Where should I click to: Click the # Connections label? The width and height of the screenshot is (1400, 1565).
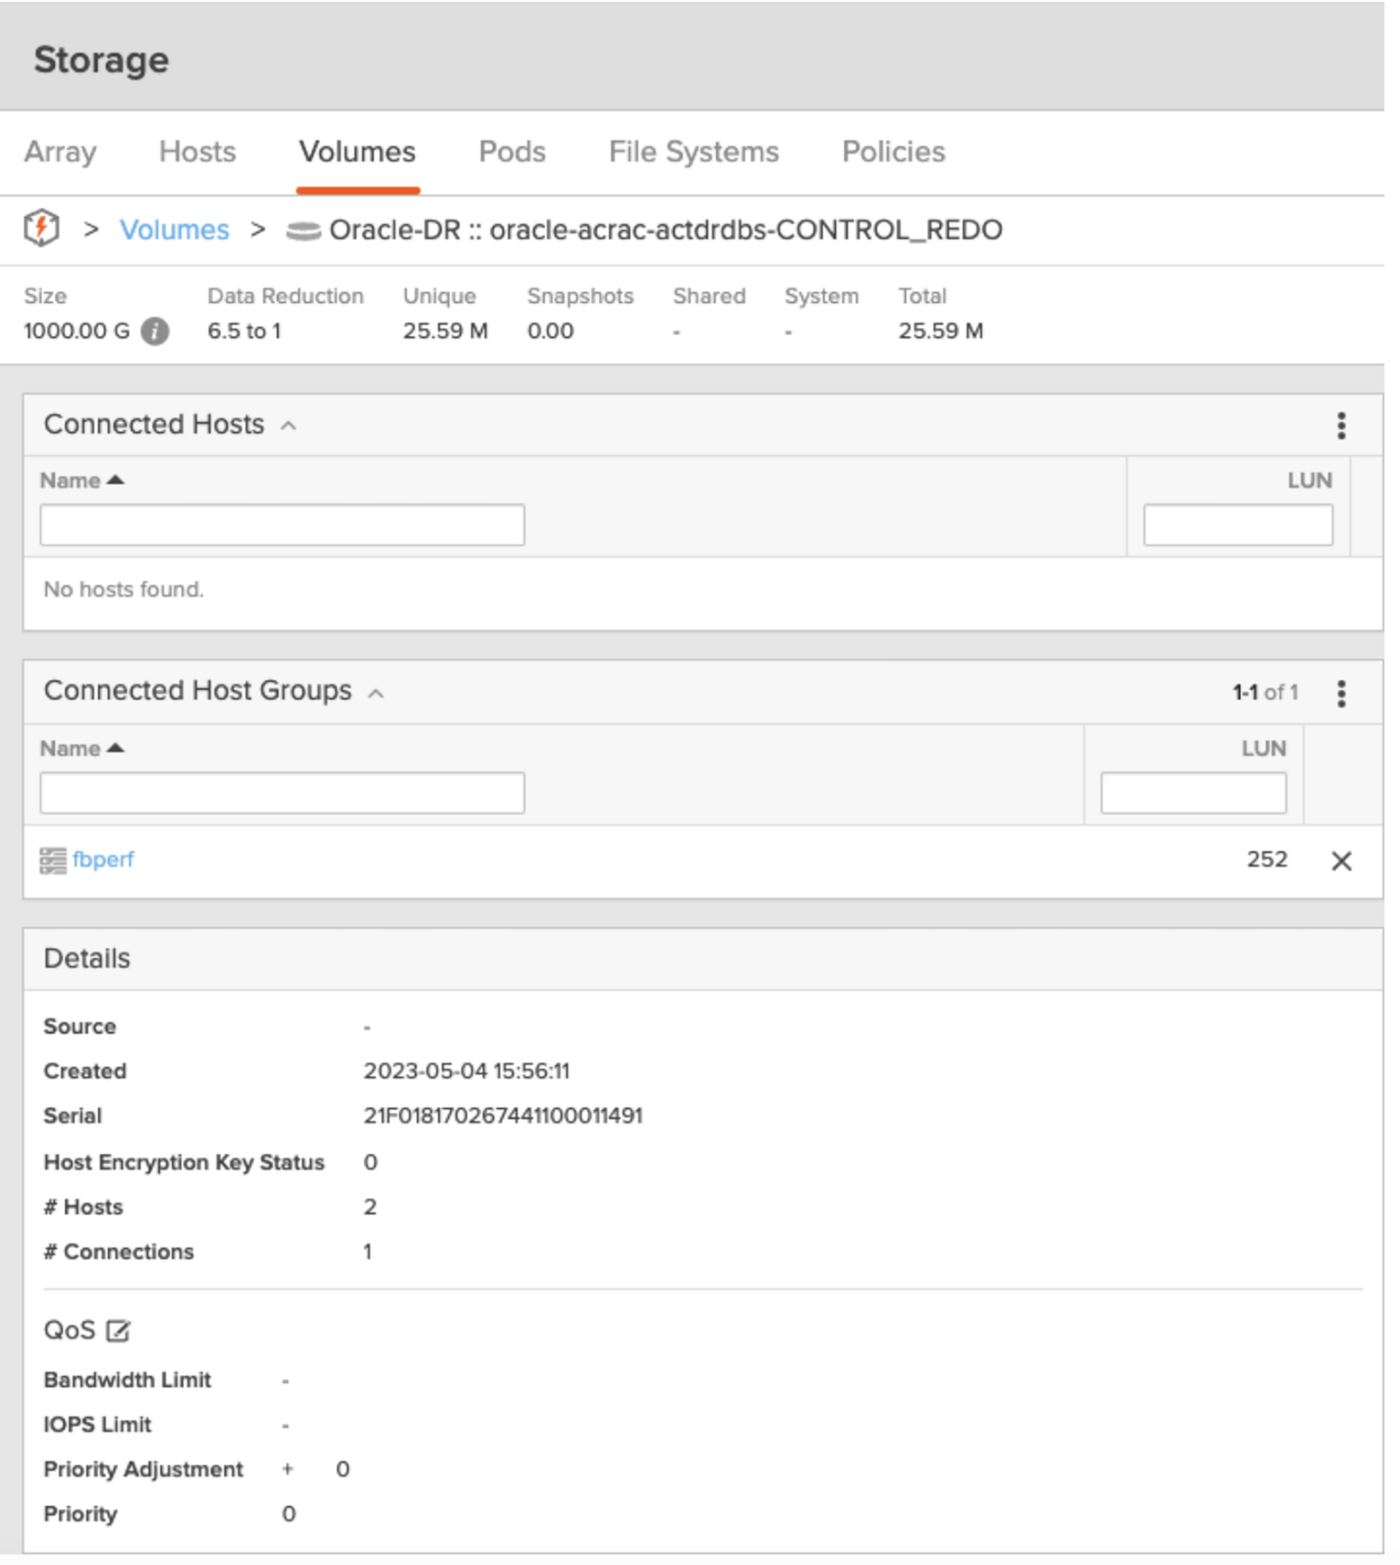click(x=119, y=1252)
